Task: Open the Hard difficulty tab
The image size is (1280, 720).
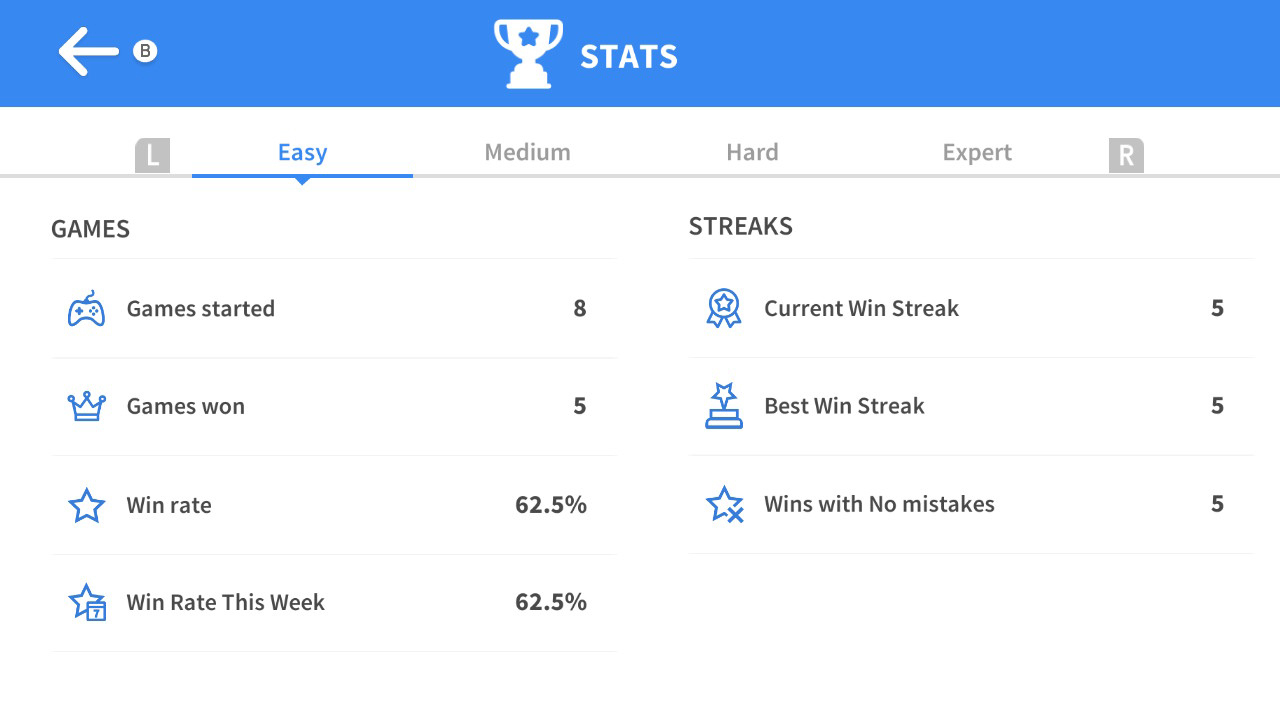Action: [753, 152]
